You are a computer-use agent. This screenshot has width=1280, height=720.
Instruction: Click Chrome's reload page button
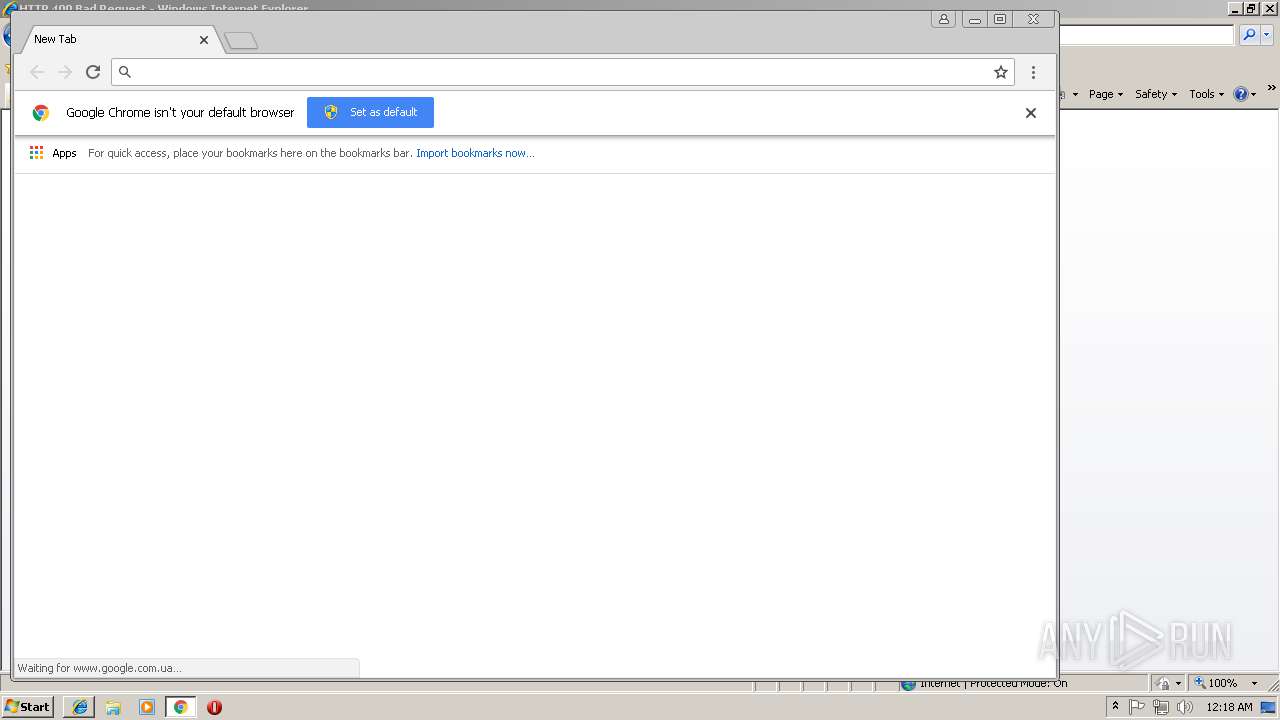(x=93, y=72)
